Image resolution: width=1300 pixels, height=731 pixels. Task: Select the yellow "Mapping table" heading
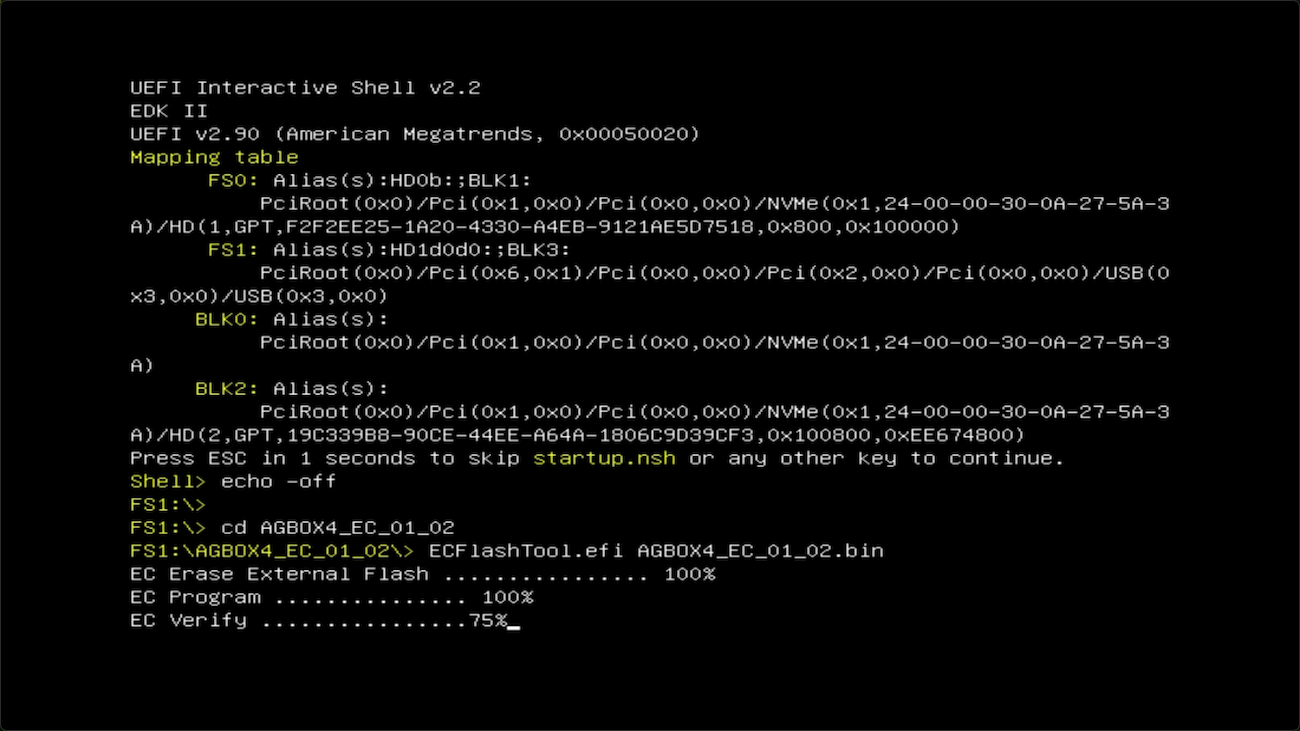(214, 157)
